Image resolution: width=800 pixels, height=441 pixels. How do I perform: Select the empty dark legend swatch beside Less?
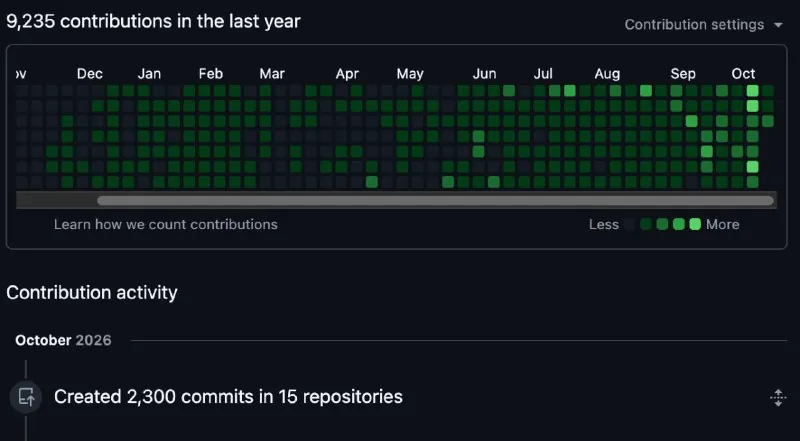click(630, 224)
